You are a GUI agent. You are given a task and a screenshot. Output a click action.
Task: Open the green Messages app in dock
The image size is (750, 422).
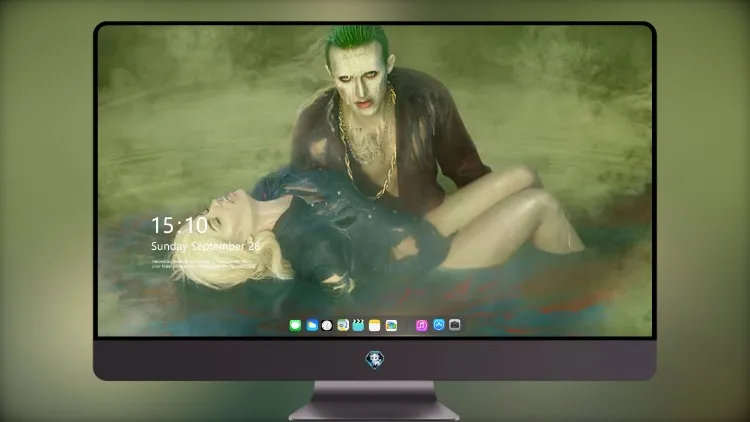tap(295, 326)
